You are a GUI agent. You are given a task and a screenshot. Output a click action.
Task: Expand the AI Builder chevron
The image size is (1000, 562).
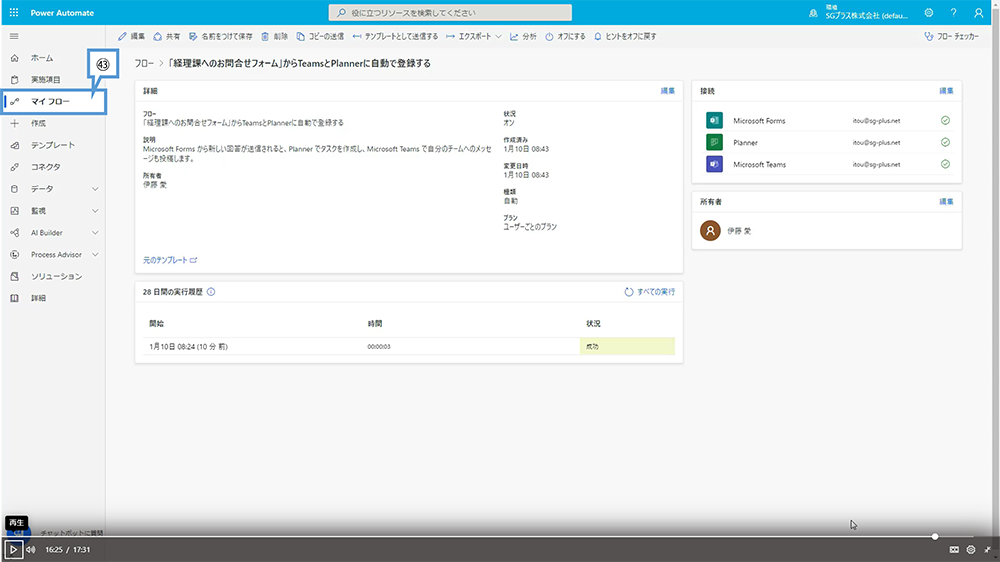point(95,233)
